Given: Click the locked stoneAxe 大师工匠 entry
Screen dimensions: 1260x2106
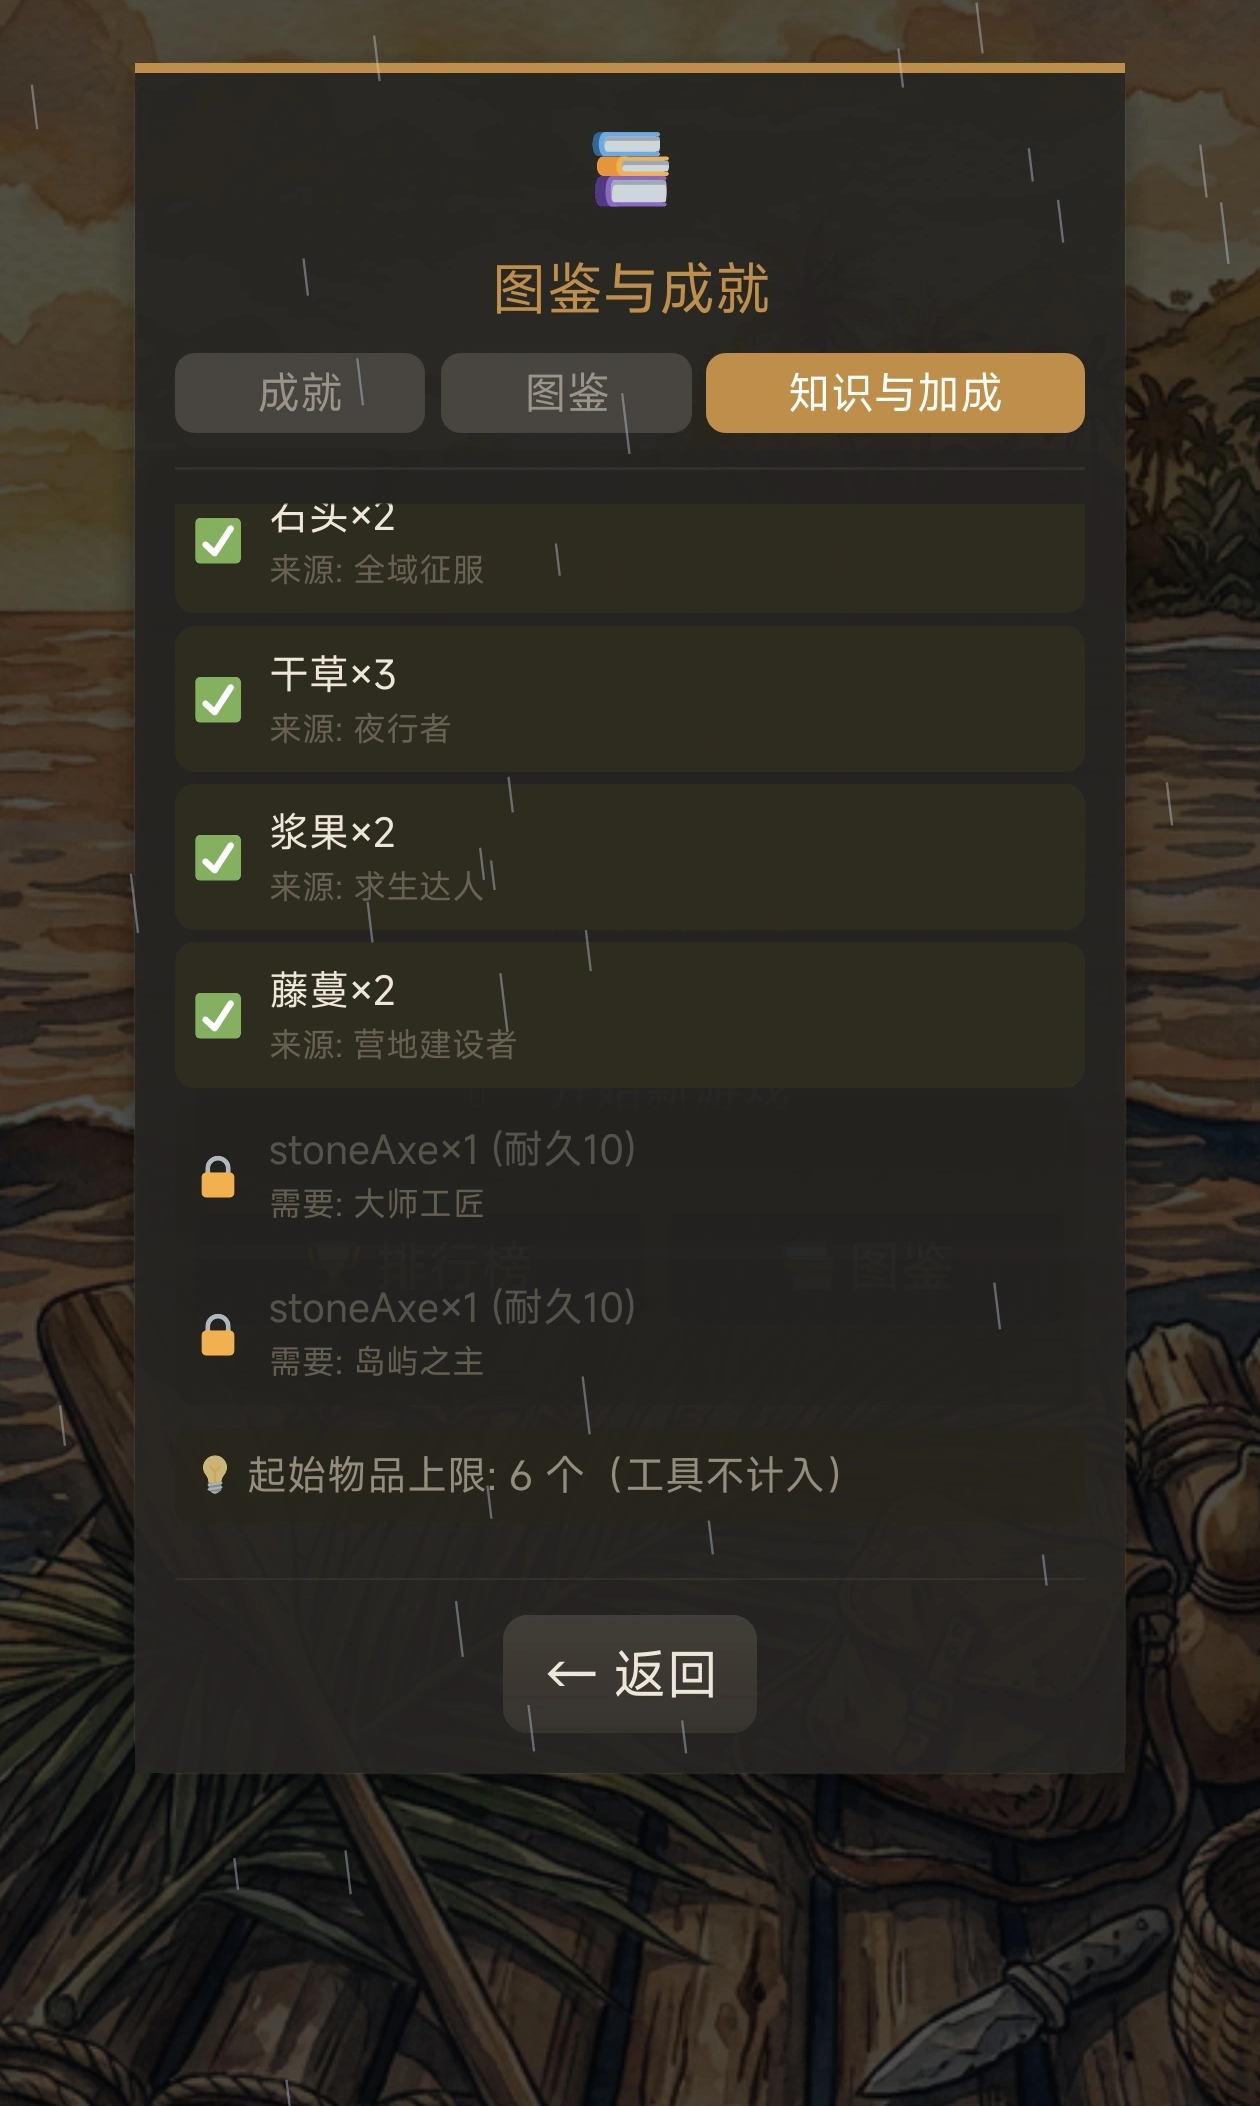Looking at the screenshot, I should [630, 1175].
